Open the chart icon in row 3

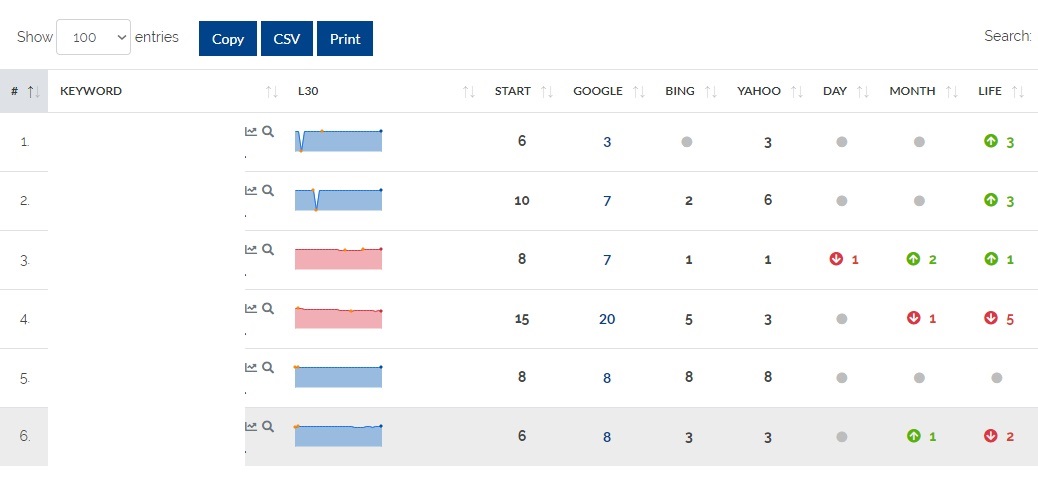(x=251, y=249)
